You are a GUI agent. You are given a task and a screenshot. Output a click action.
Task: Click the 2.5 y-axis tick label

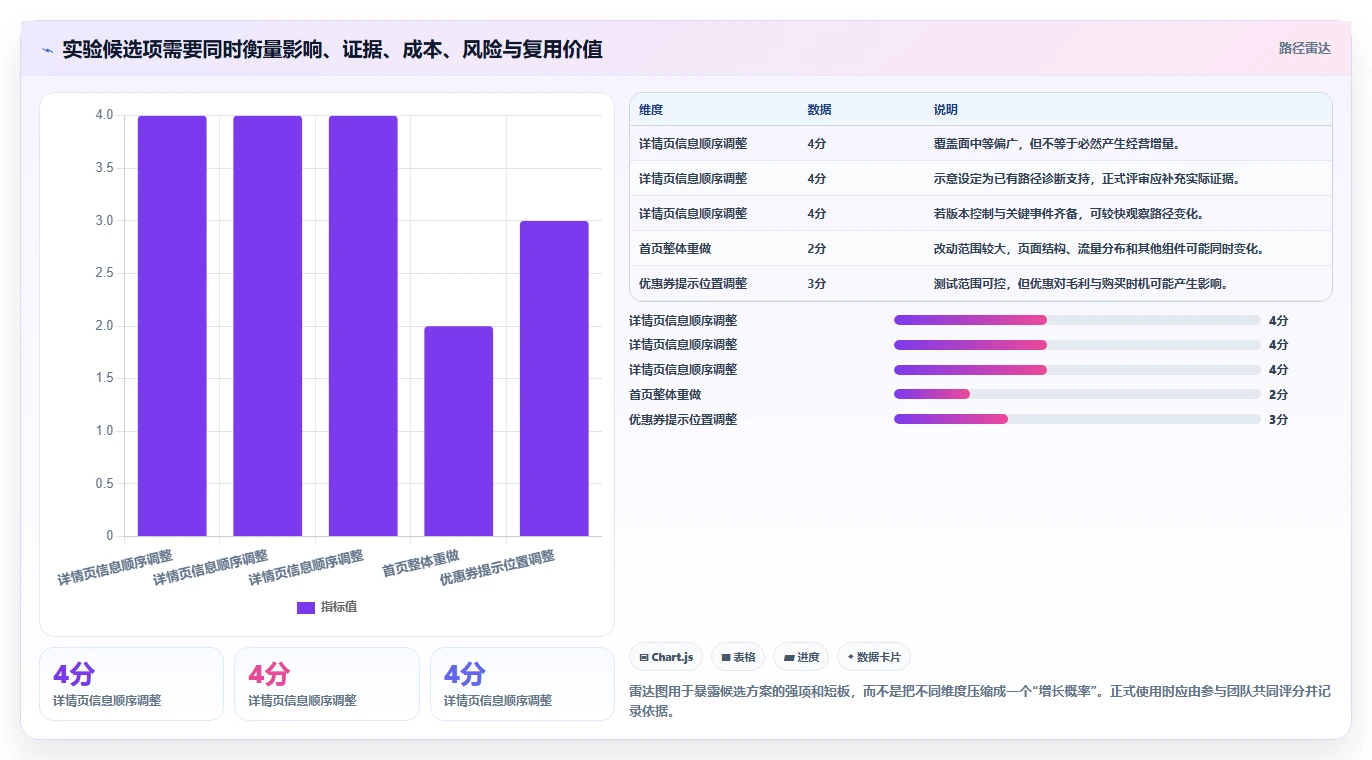104,273
